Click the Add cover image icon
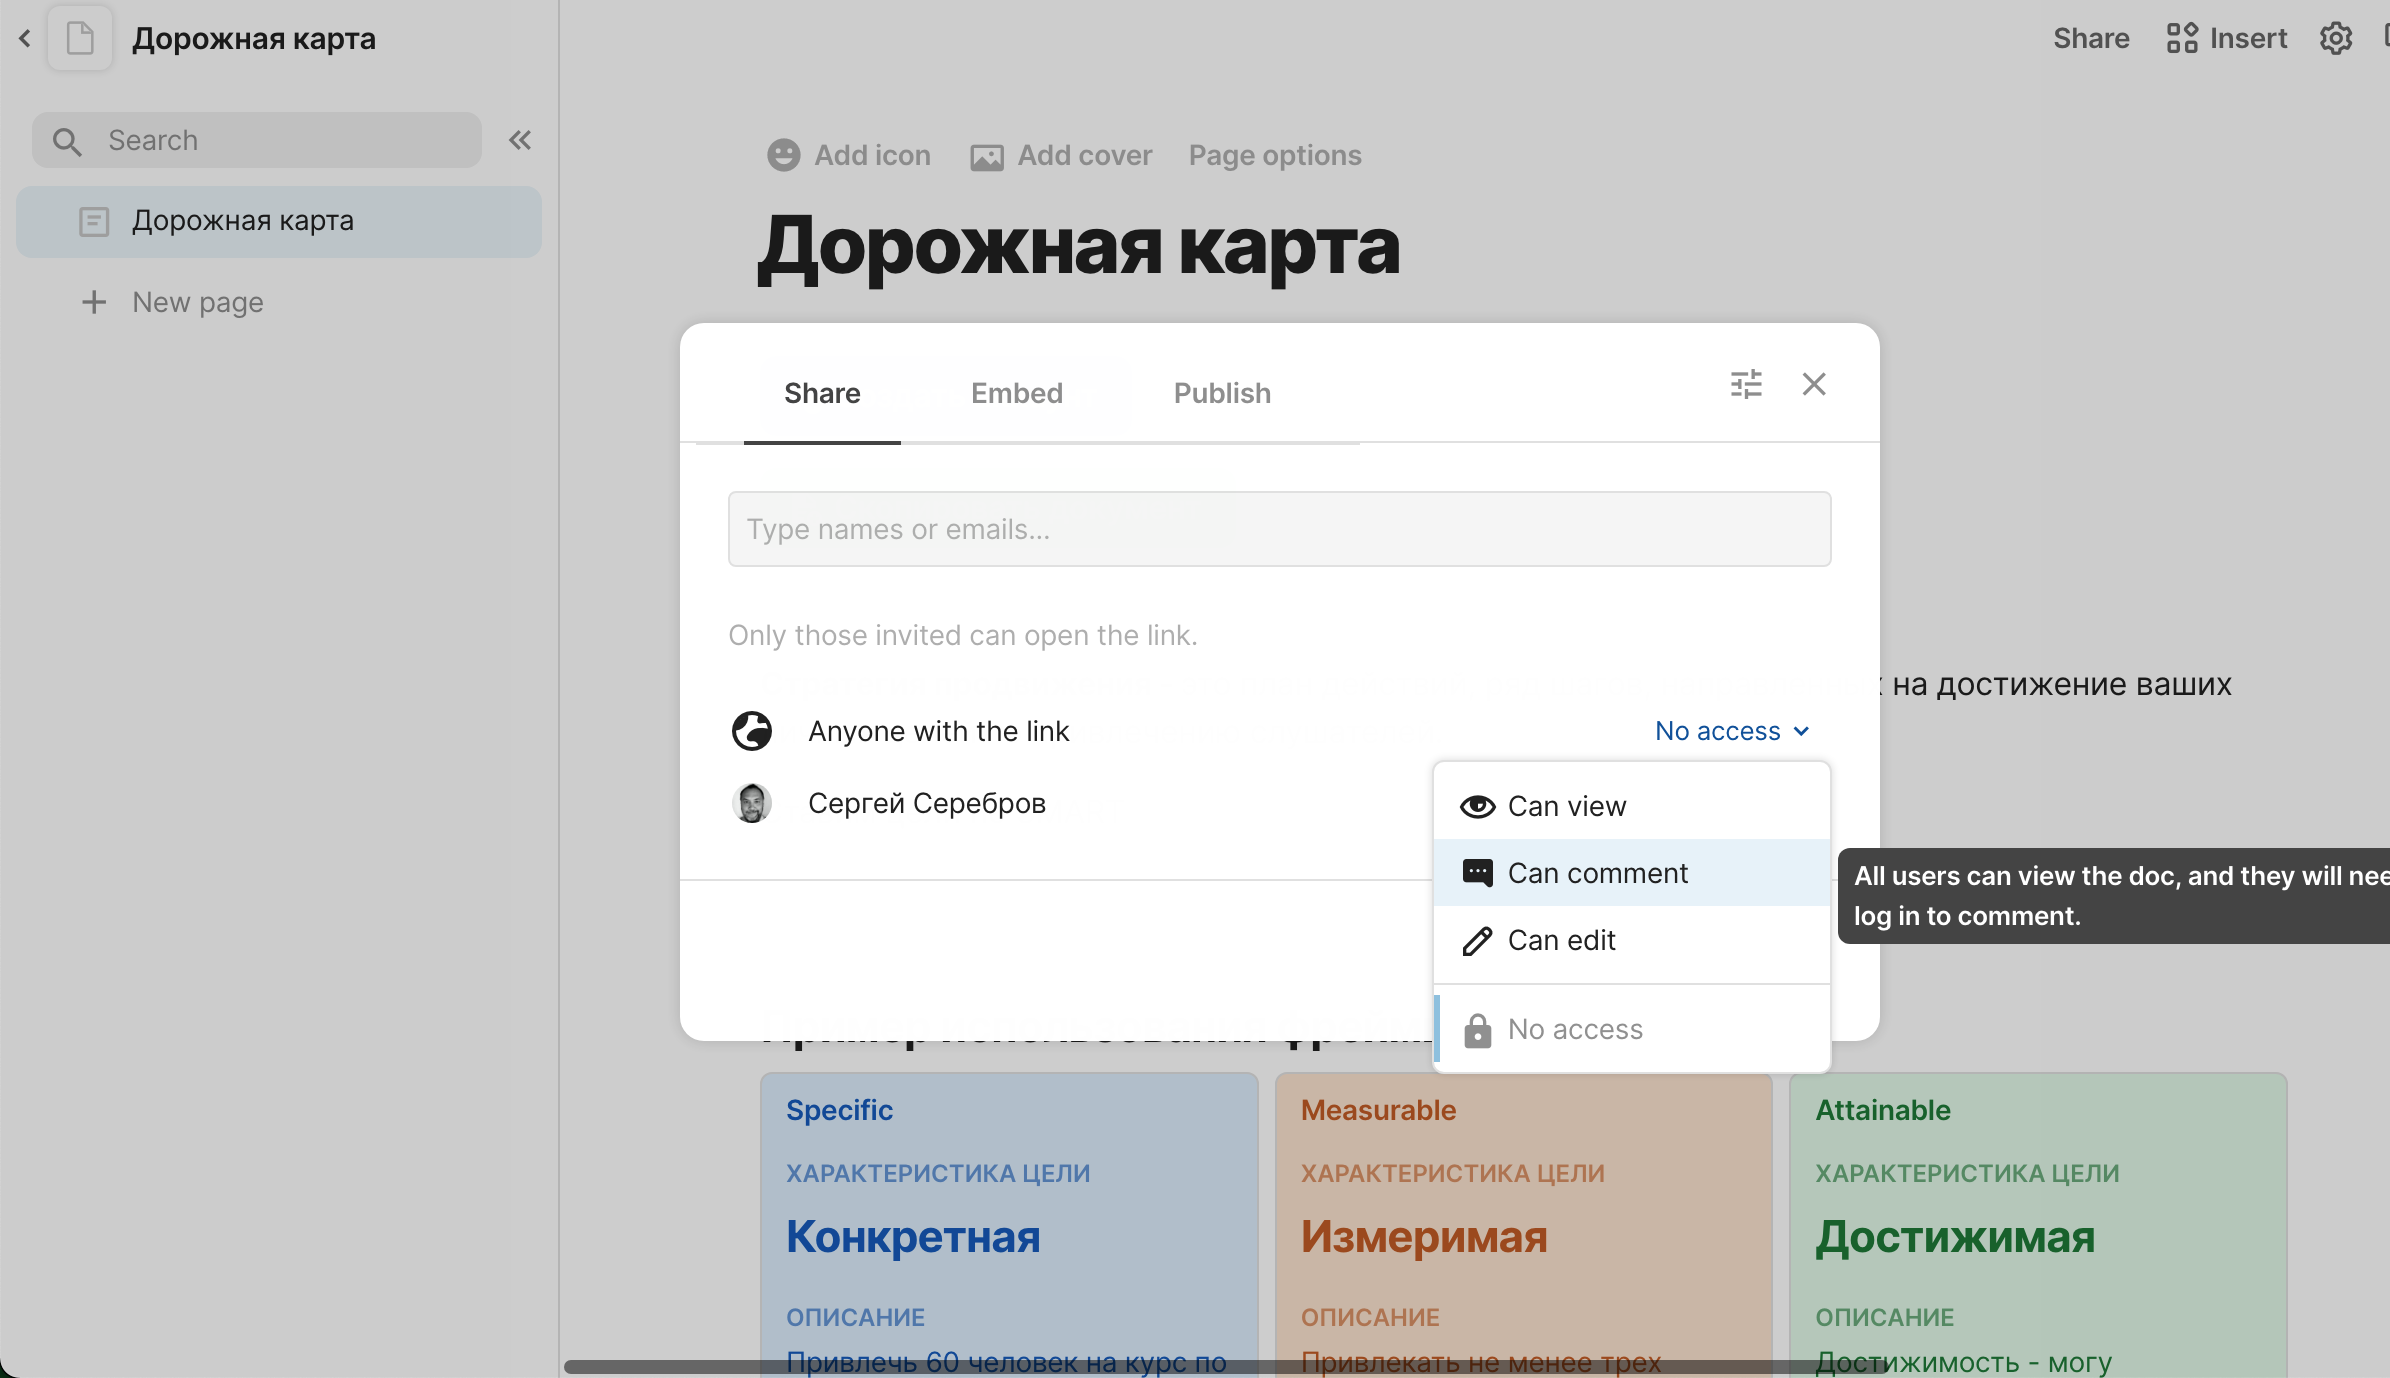 pyautogui.click(x=986, y=156)
